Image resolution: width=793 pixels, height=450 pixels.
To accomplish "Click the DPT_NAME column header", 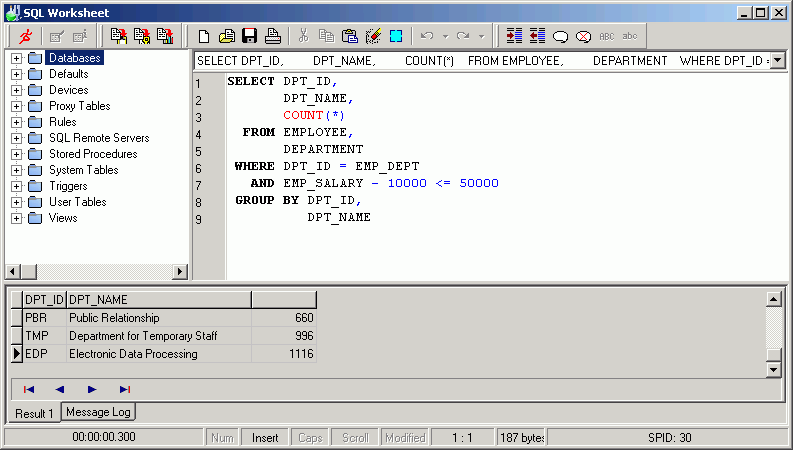I will click(158, 299).
